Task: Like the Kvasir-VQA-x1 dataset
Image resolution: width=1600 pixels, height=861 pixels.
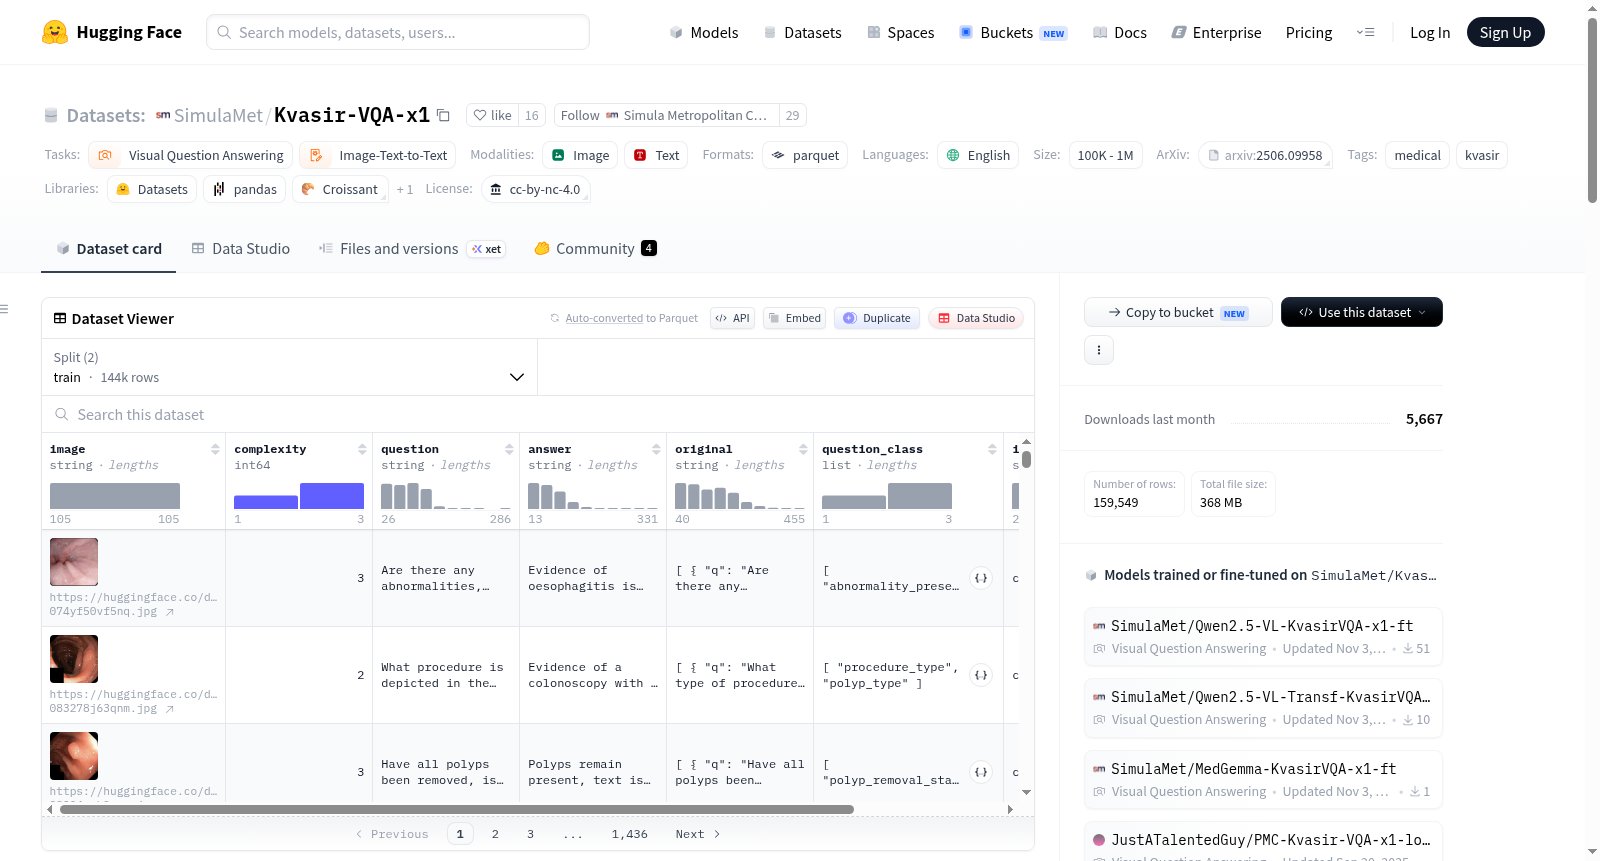Action: 492,115
